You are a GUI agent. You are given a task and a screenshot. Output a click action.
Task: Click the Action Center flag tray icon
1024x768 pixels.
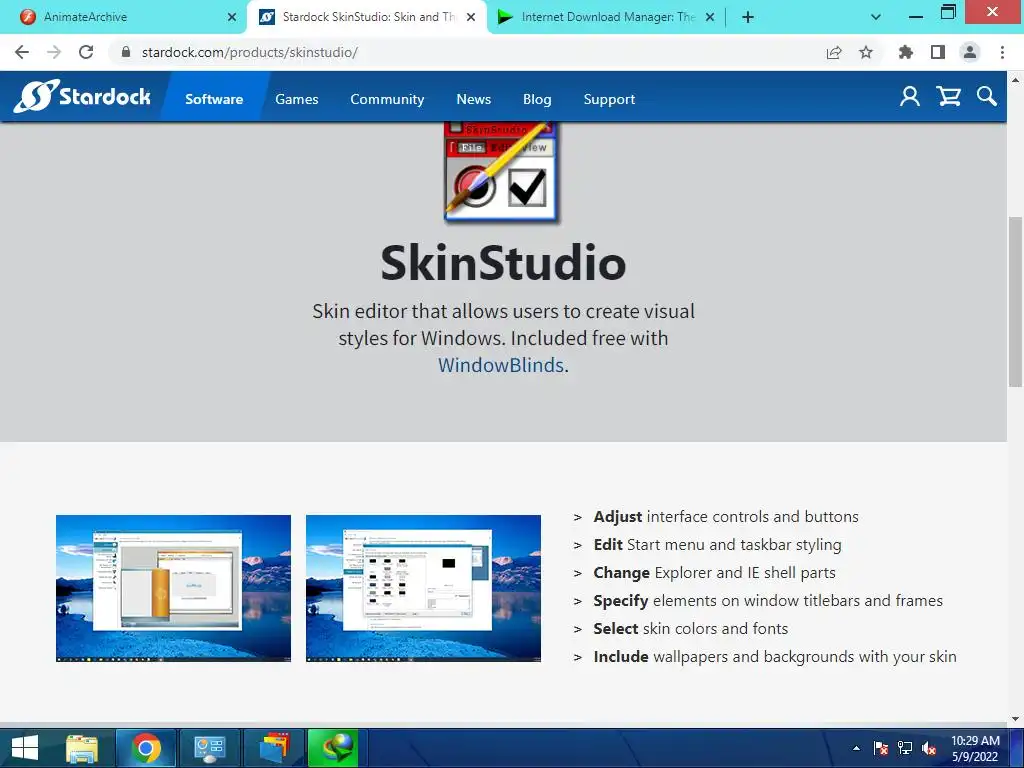pos(880,748)
